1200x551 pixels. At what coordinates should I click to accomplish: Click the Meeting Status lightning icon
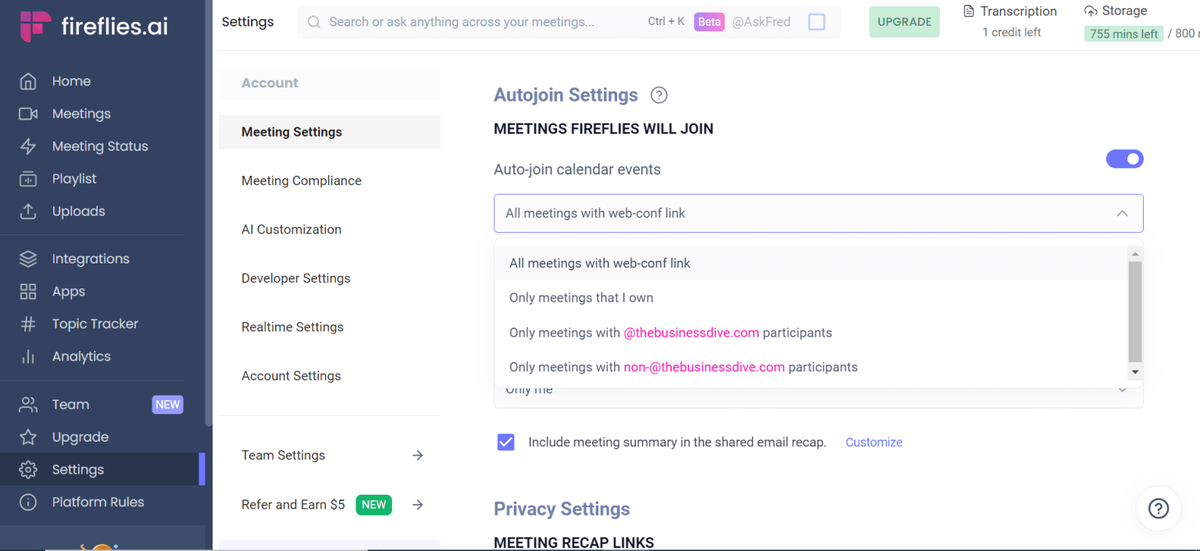click(x=28, y=146)
